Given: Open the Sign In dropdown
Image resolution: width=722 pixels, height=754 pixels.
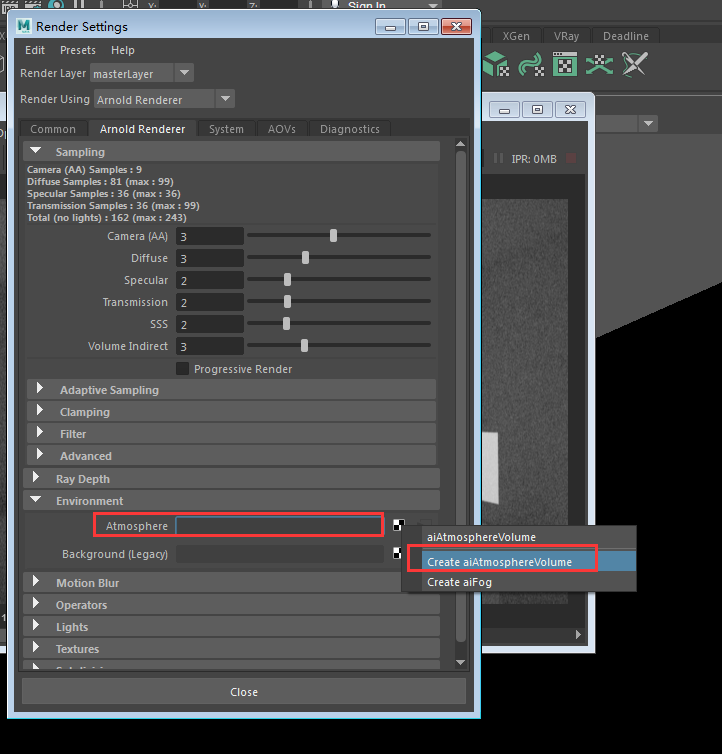Looking at the screenshot, I should point(433,6).
